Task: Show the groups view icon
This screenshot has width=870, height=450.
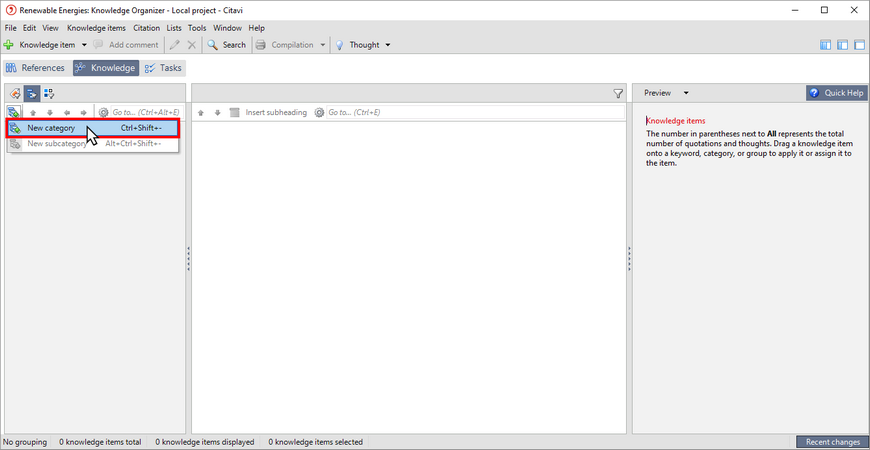Action: click(x=49, y=93)
